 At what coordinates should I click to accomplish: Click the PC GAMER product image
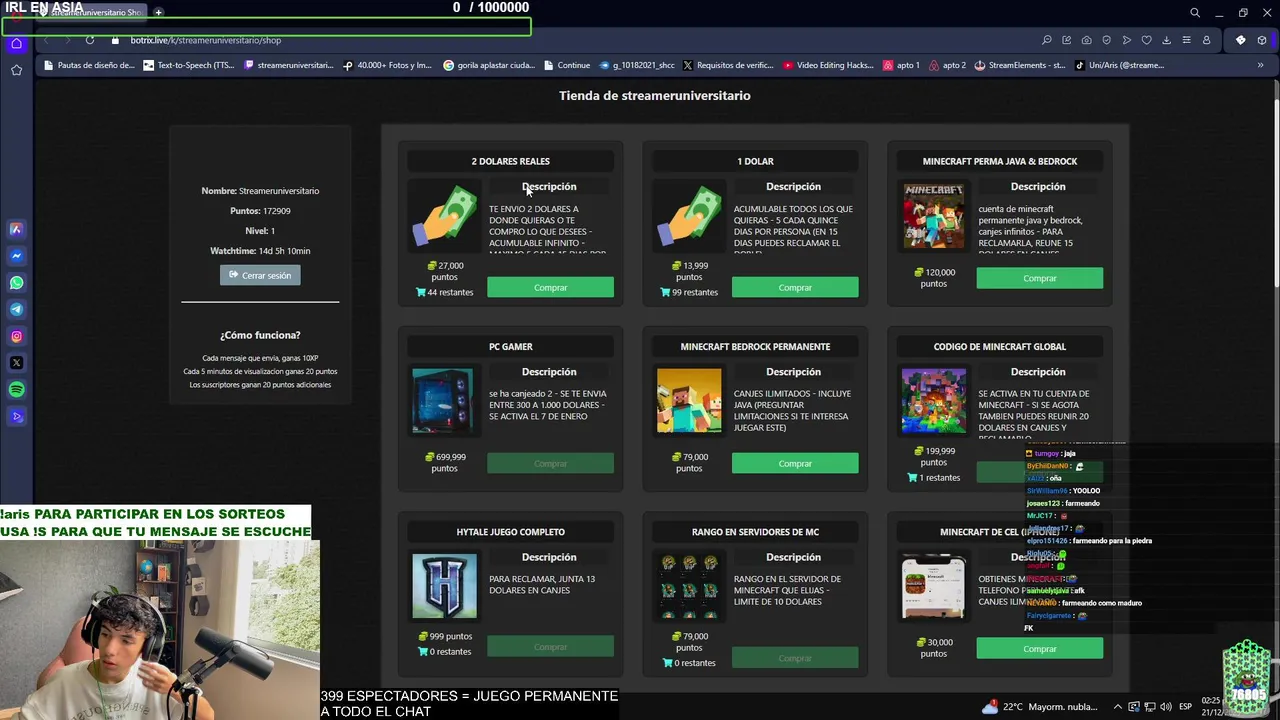[444, 401]
